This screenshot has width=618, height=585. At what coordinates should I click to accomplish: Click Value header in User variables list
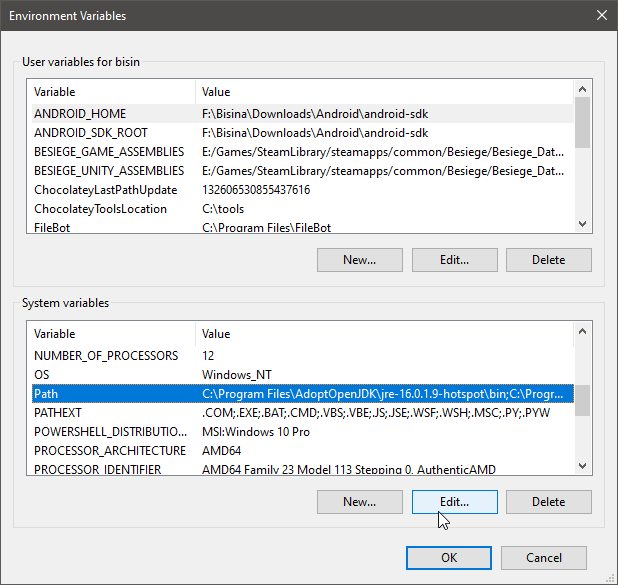384,92
